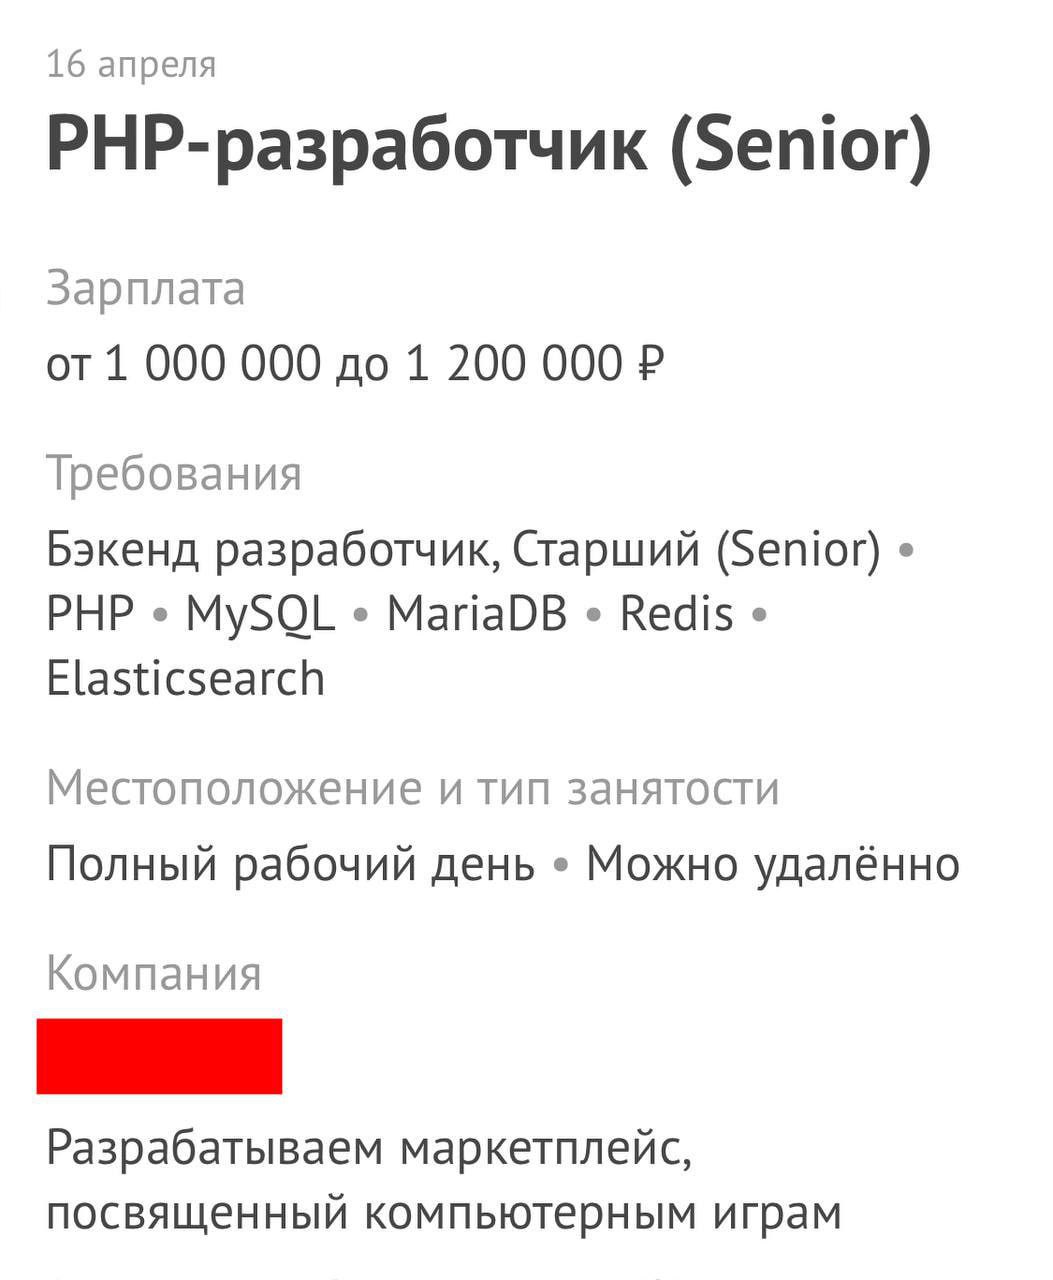Click the red redacted company name block
The width and height of the screenshot is (1053, 1280).
pos(159,1056)
